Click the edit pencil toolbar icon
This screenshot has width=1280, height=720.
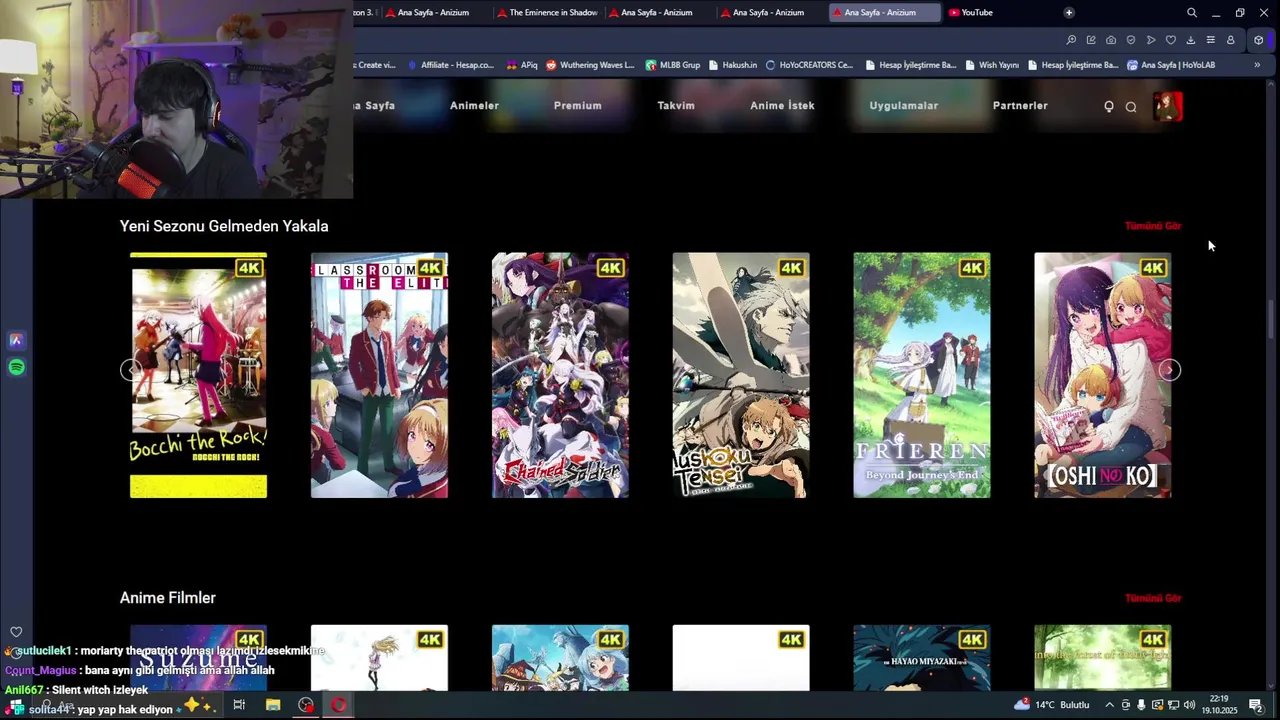coord(1091,40)
